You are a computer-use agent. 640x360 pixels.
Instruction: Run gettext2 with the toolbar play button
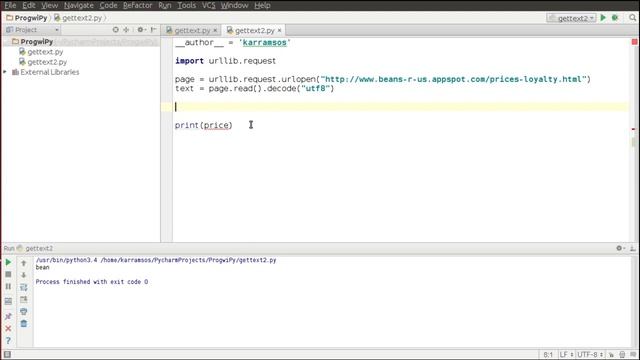pyautogui.click(x=603, y=18)
